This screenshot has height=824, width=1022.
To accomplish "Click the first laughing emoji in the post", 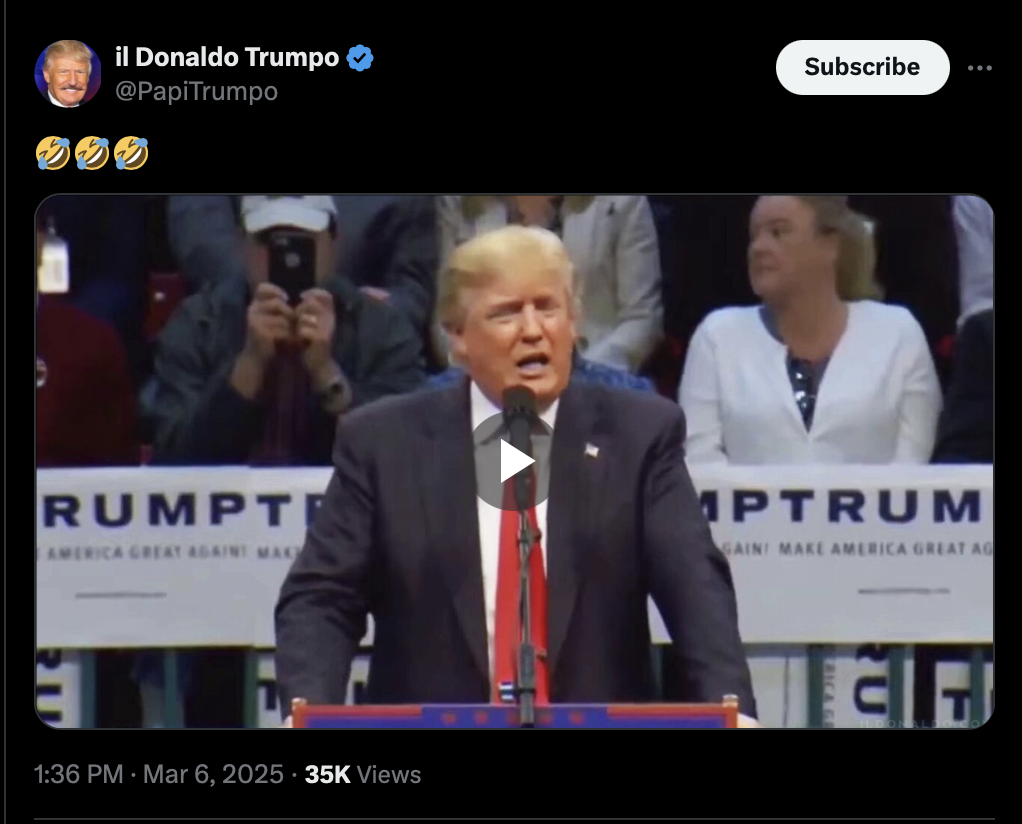I will [x=53, y=153].
